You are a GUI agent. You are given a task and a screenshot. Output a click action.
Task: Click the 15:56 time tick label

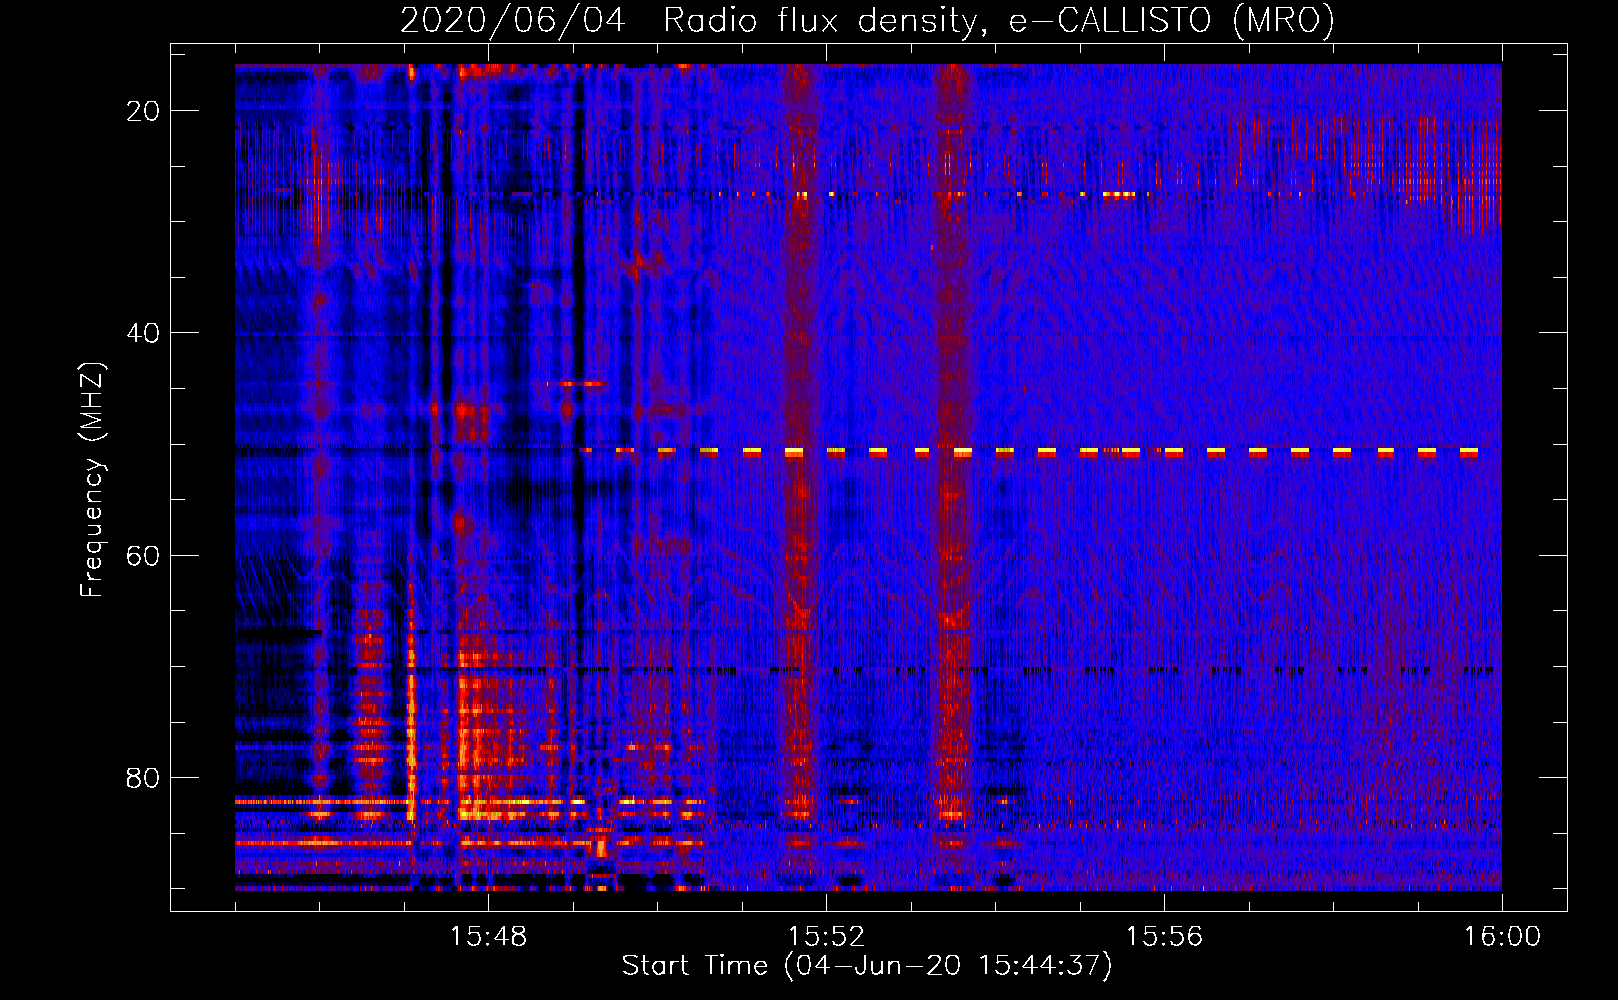tap(1164, 937)
